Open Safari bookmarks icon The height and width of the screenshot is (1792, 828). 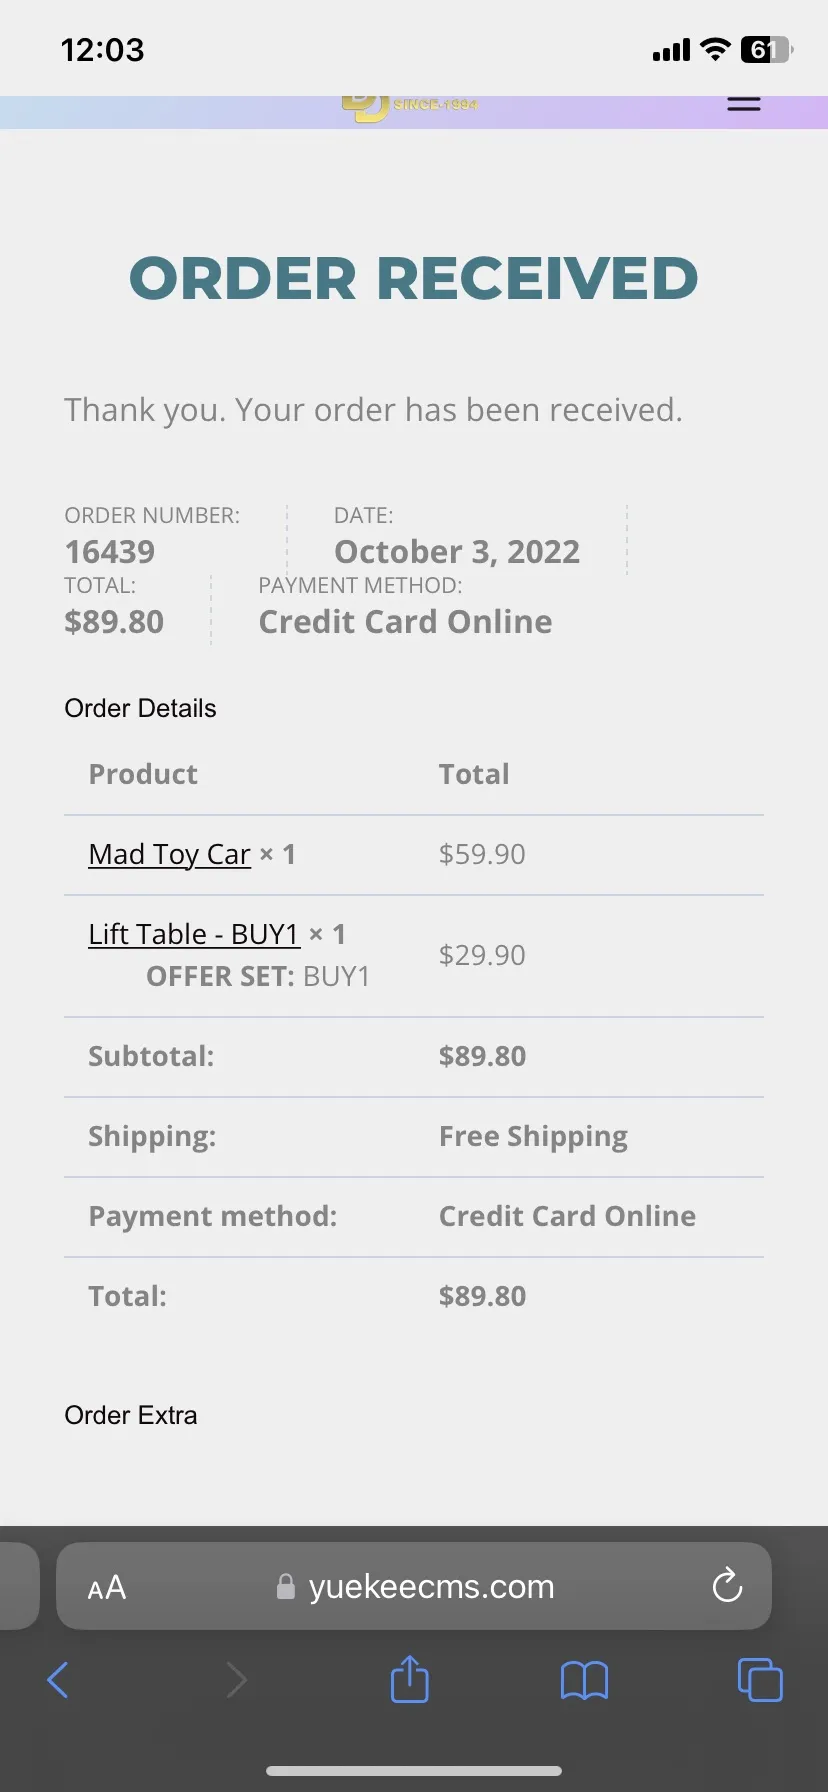(584, 1681)
